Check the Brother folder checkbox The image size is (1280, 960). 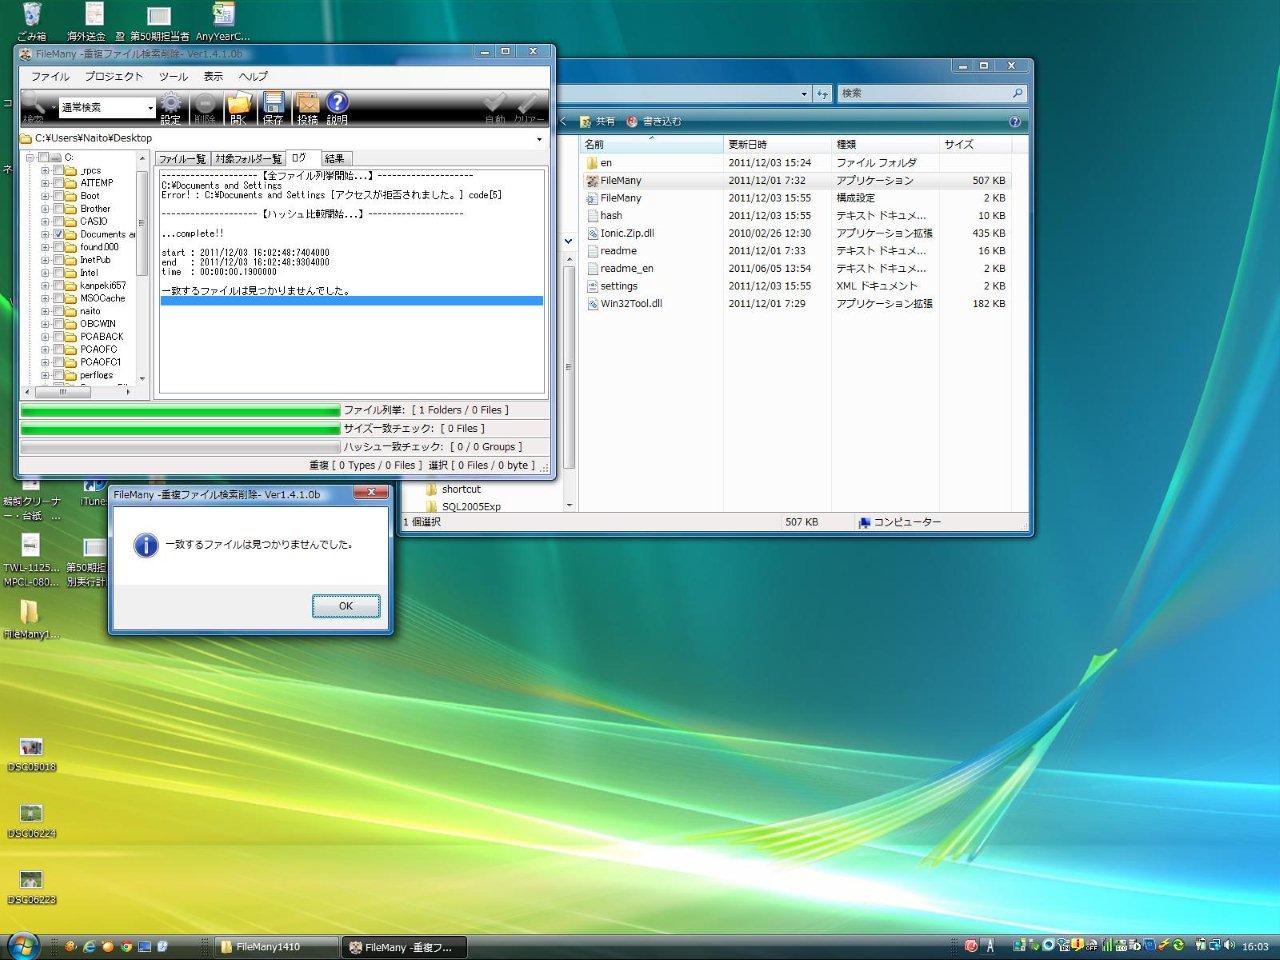[58, 209]
